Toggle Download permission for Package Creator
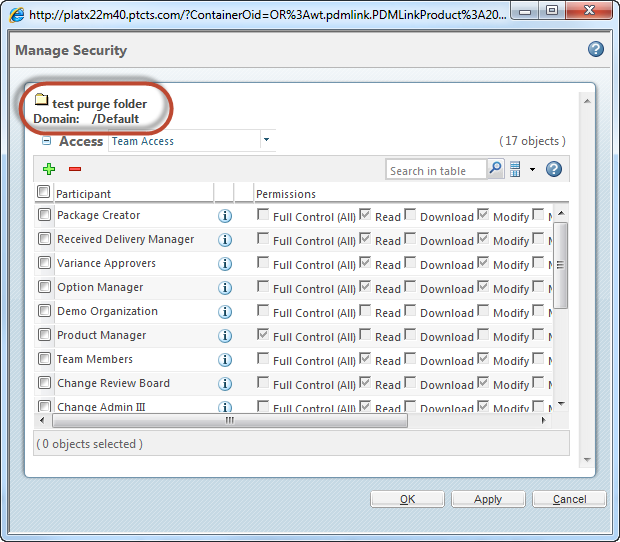 coord(410,214)
